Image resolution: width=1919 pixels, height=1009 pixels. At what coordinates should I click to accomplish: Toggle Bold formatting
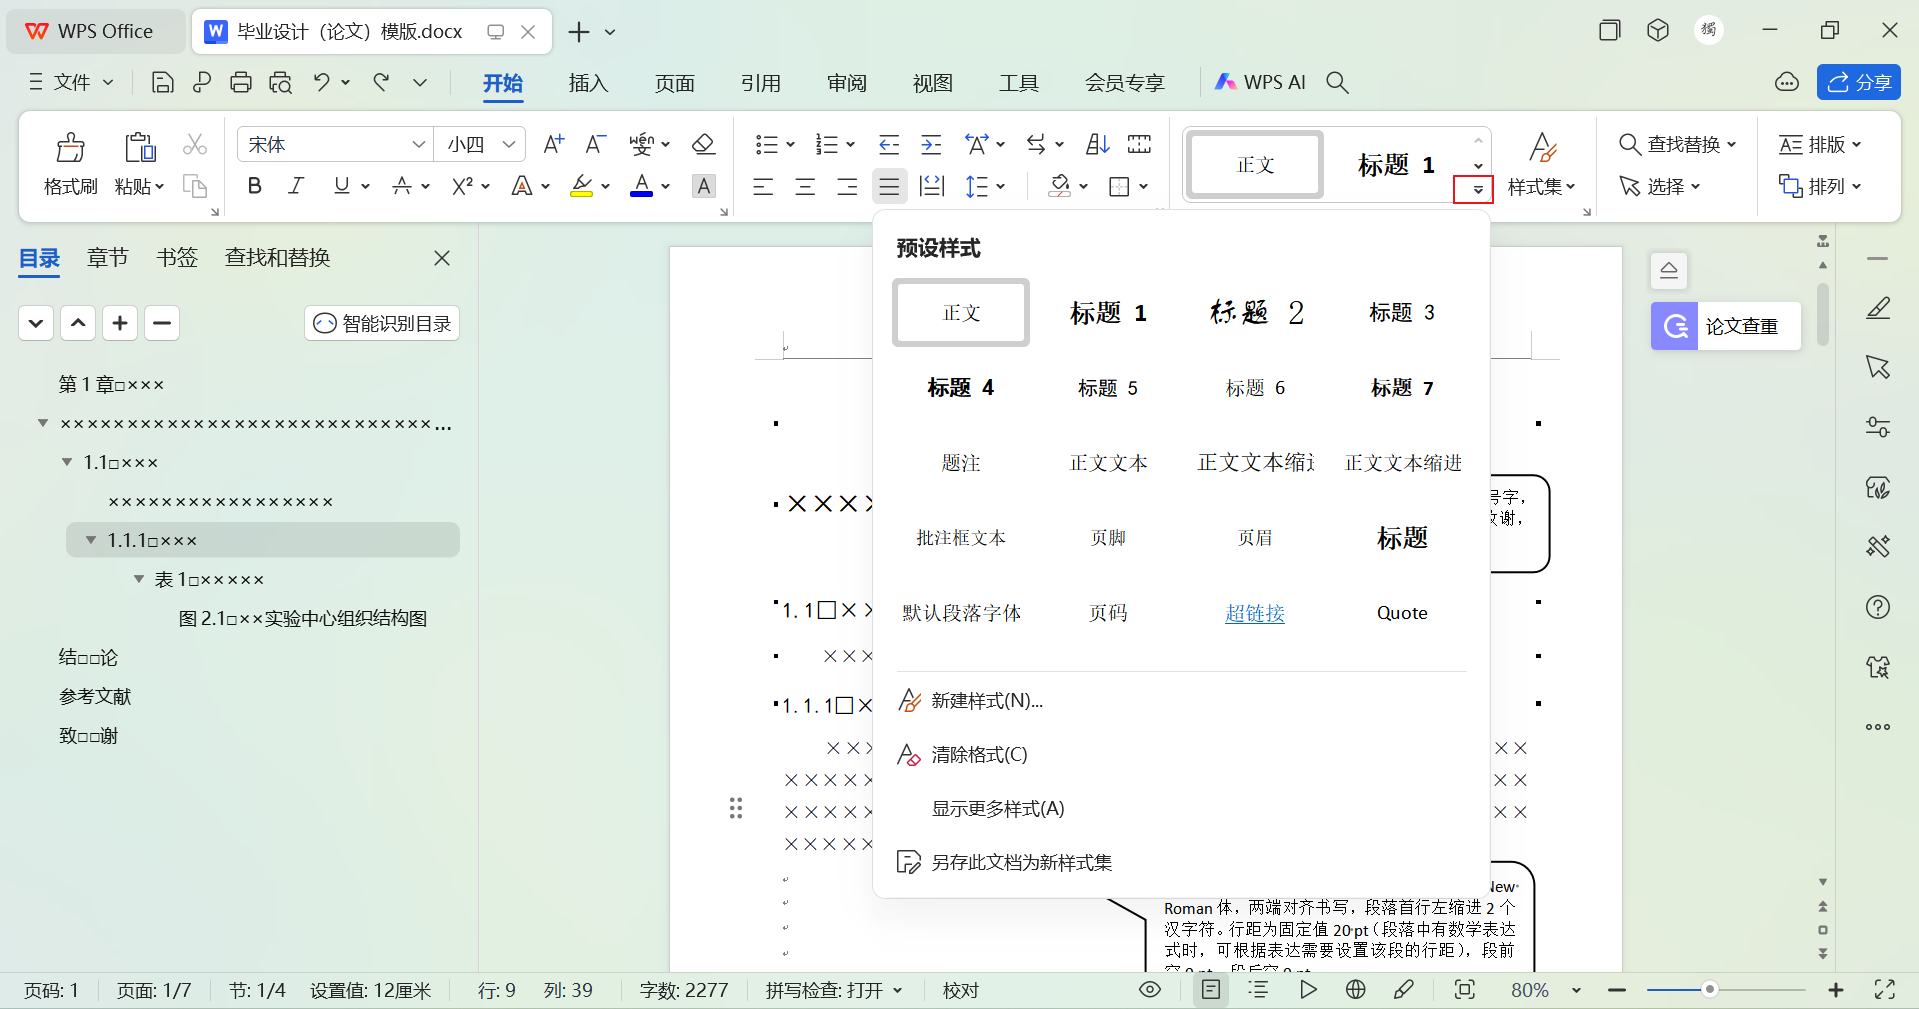(255, 186)
